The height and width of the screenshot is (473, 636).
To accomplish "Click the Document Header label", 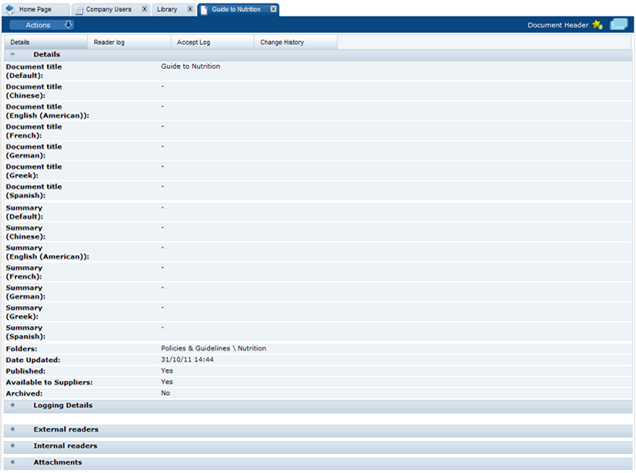I will tap(558, 25).
